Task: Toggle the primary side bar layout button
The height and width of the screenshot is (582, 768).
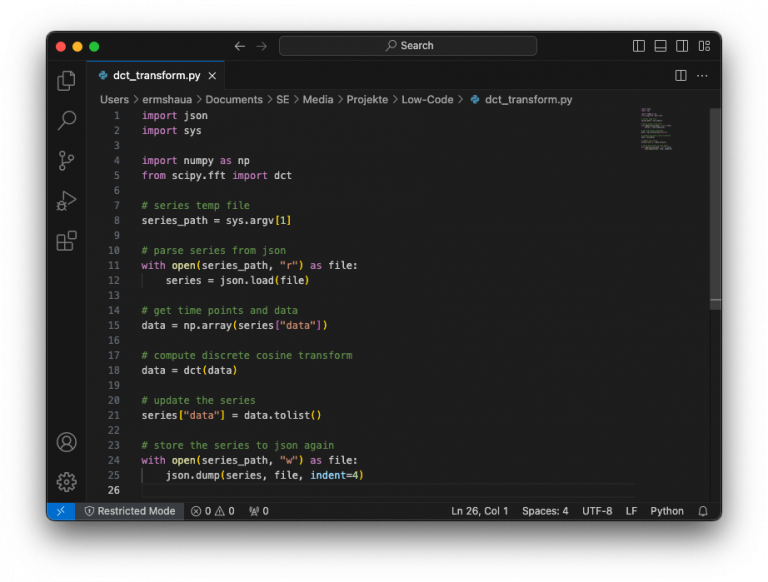Action: coord(639,46)
